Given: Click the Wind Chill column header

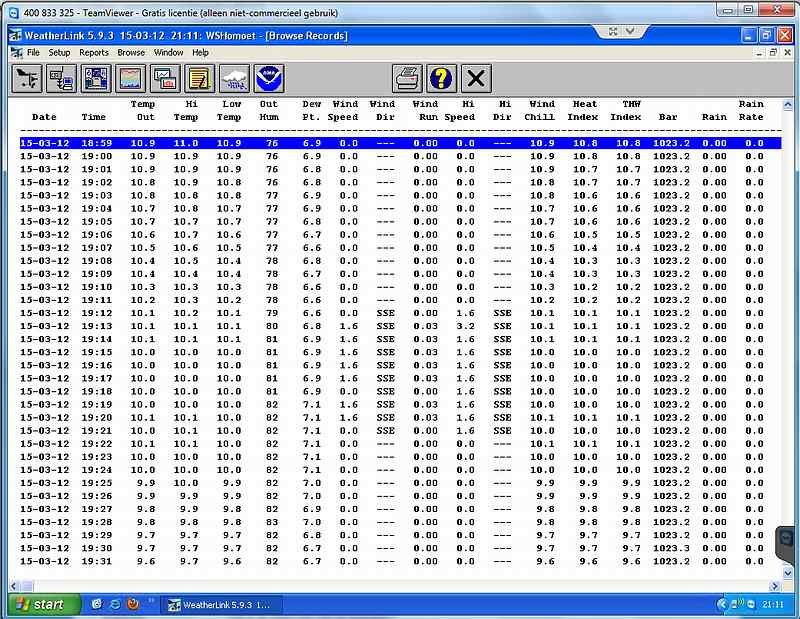Looking at the screenshot, I should 540,111.
